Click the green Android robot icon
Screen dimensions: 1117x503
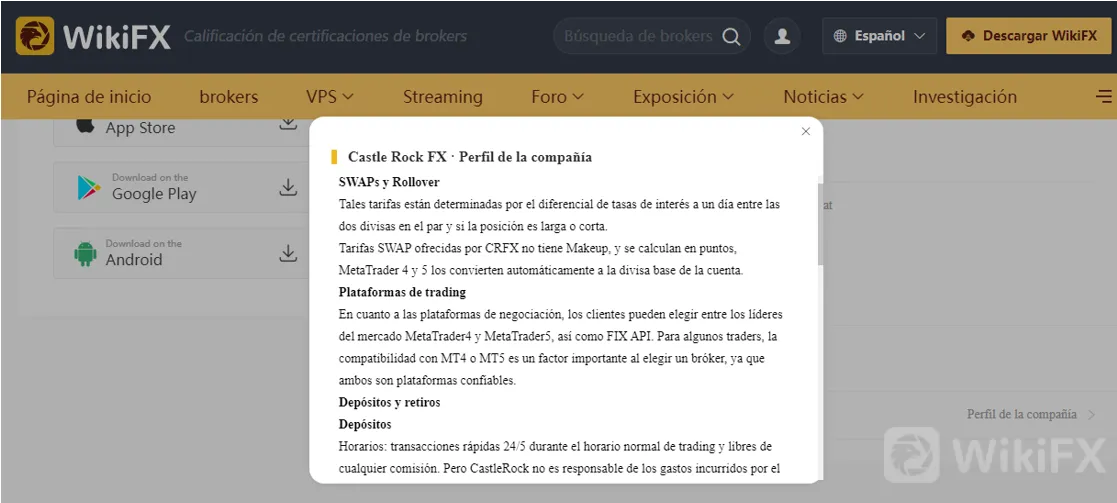tap(85, 254)
